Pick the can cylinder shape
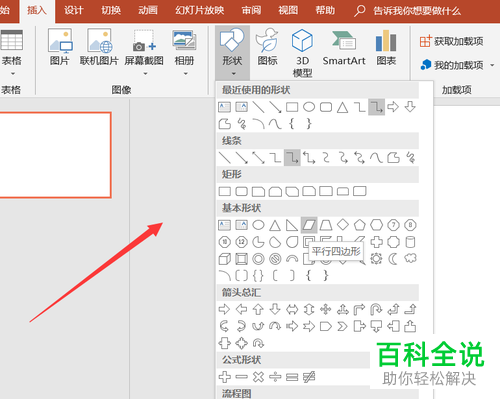The image size is (500, 399). coord(410,242)
